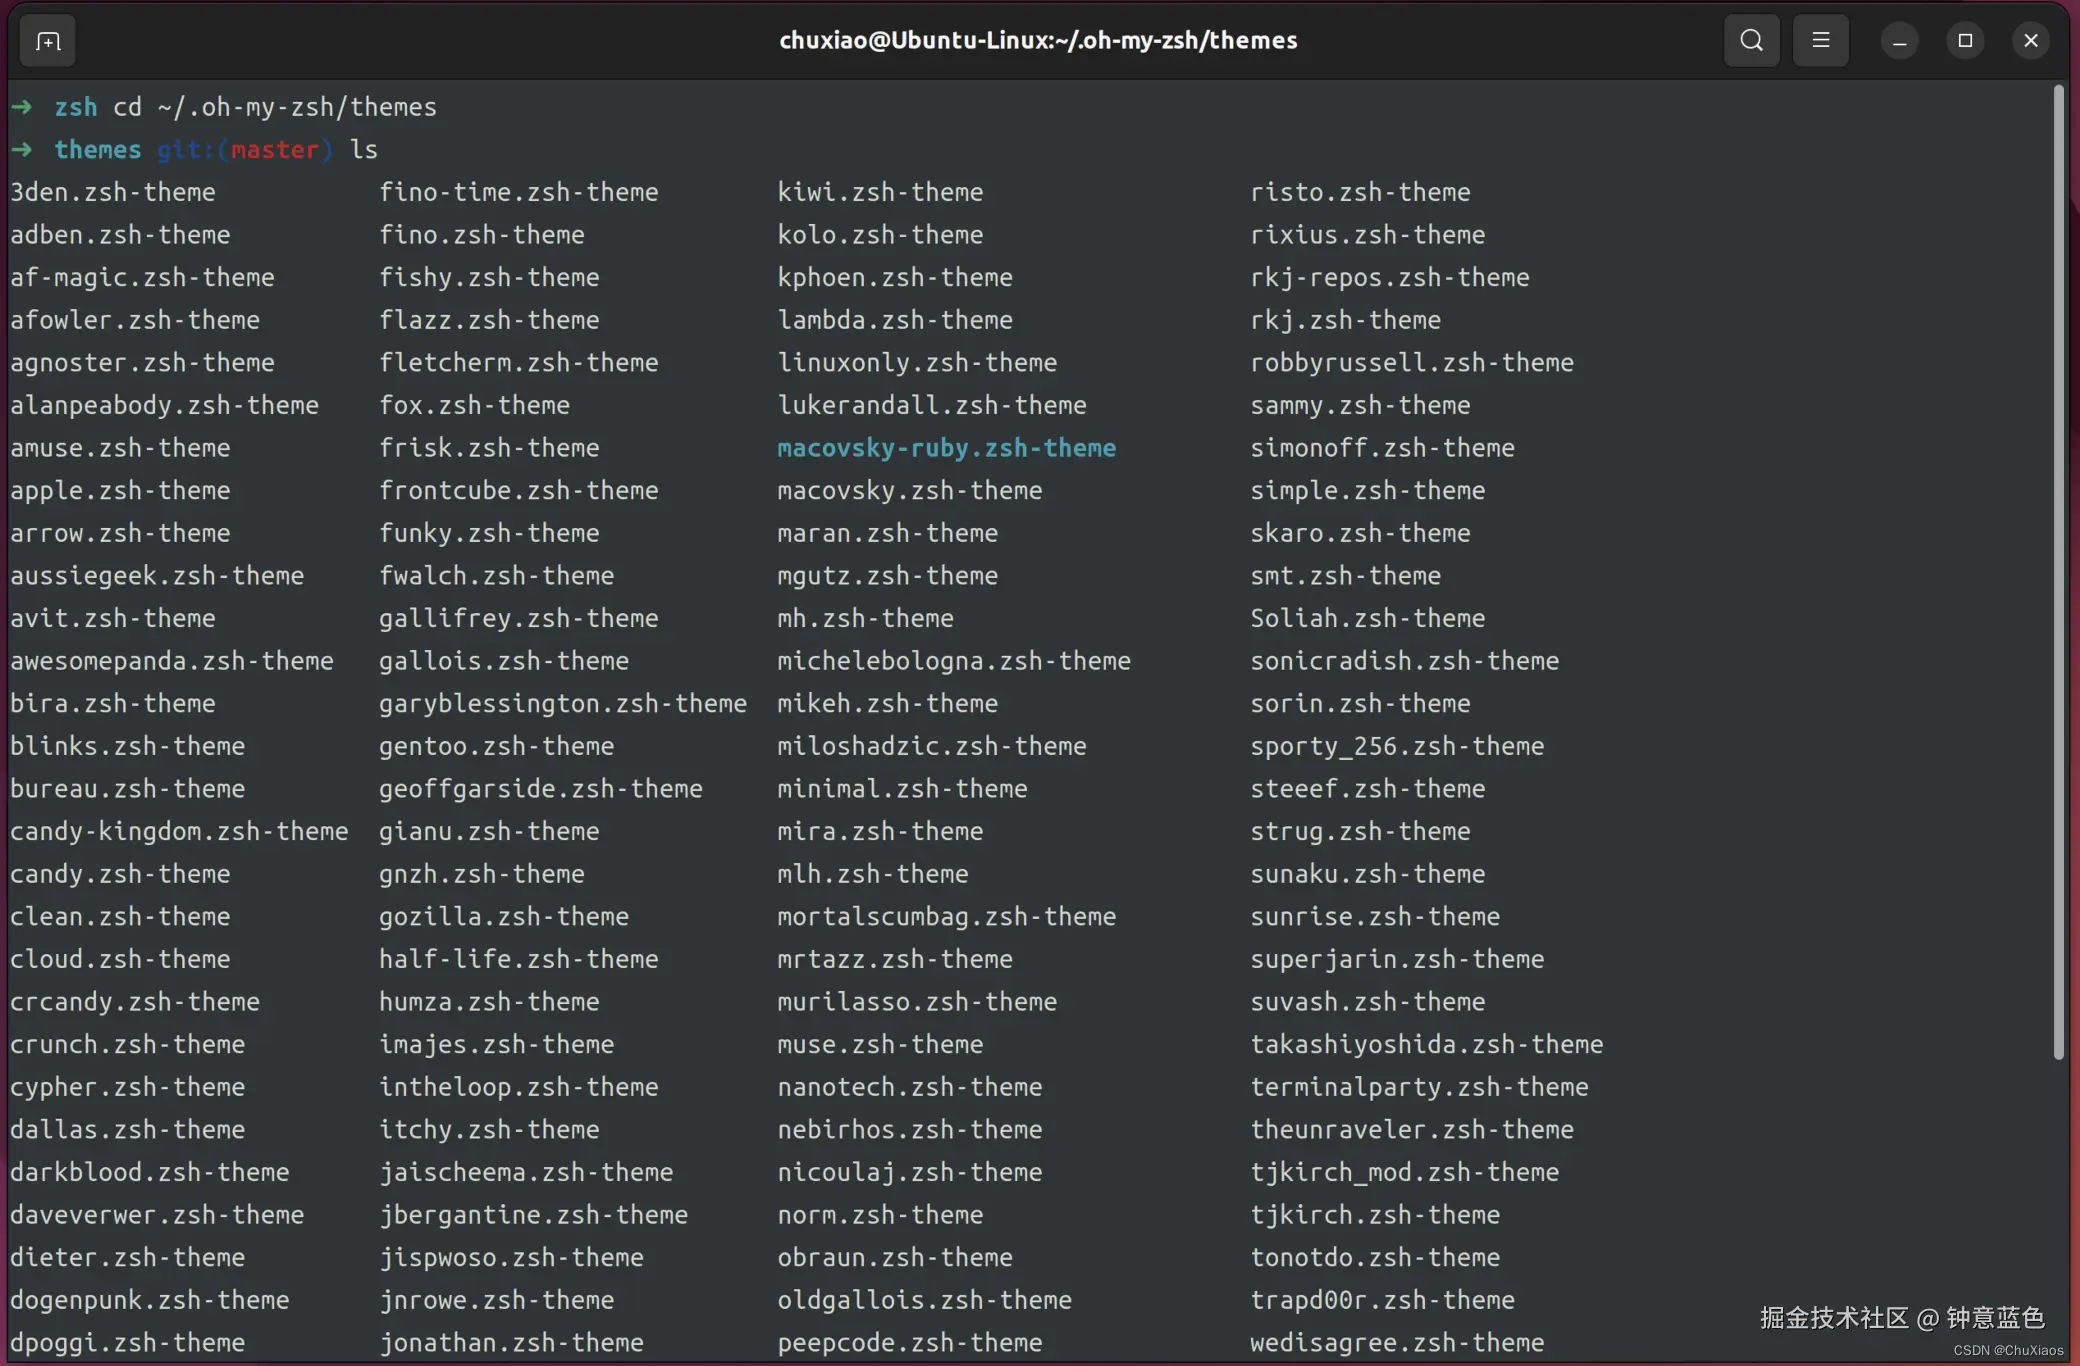This screenshot has height=1366, width=2080.
Task: Click the search icon in header bar
Action: (1751, 41)
